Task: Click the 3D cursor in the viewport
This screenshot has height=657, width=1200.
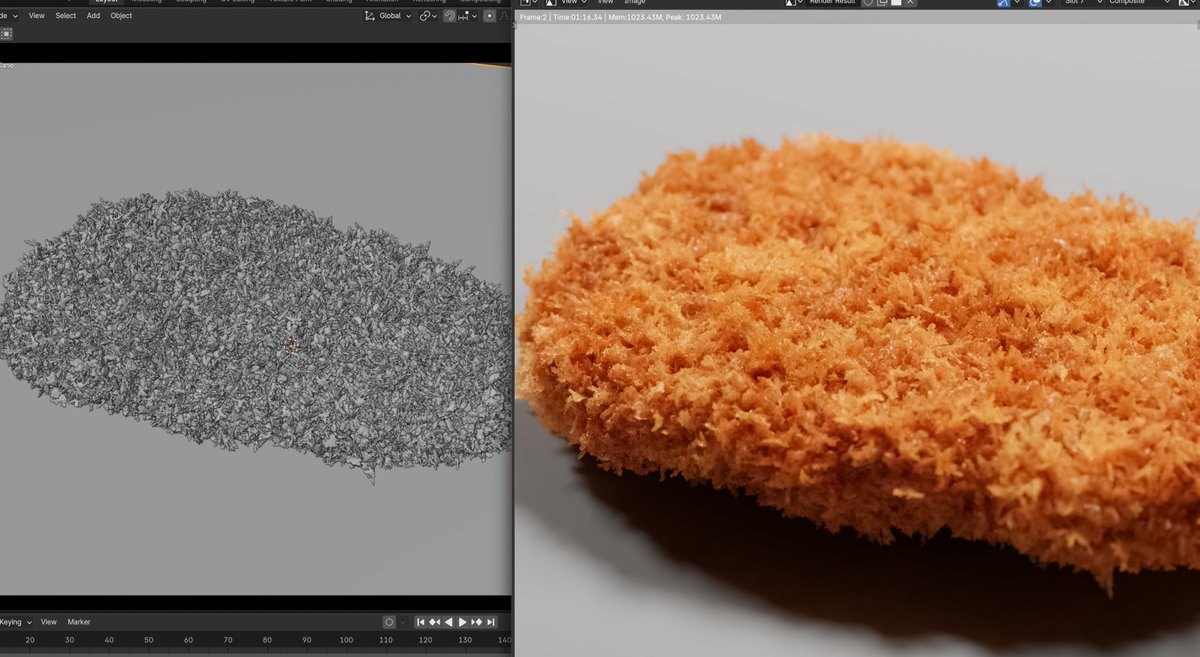Action: tap(291, 346)
